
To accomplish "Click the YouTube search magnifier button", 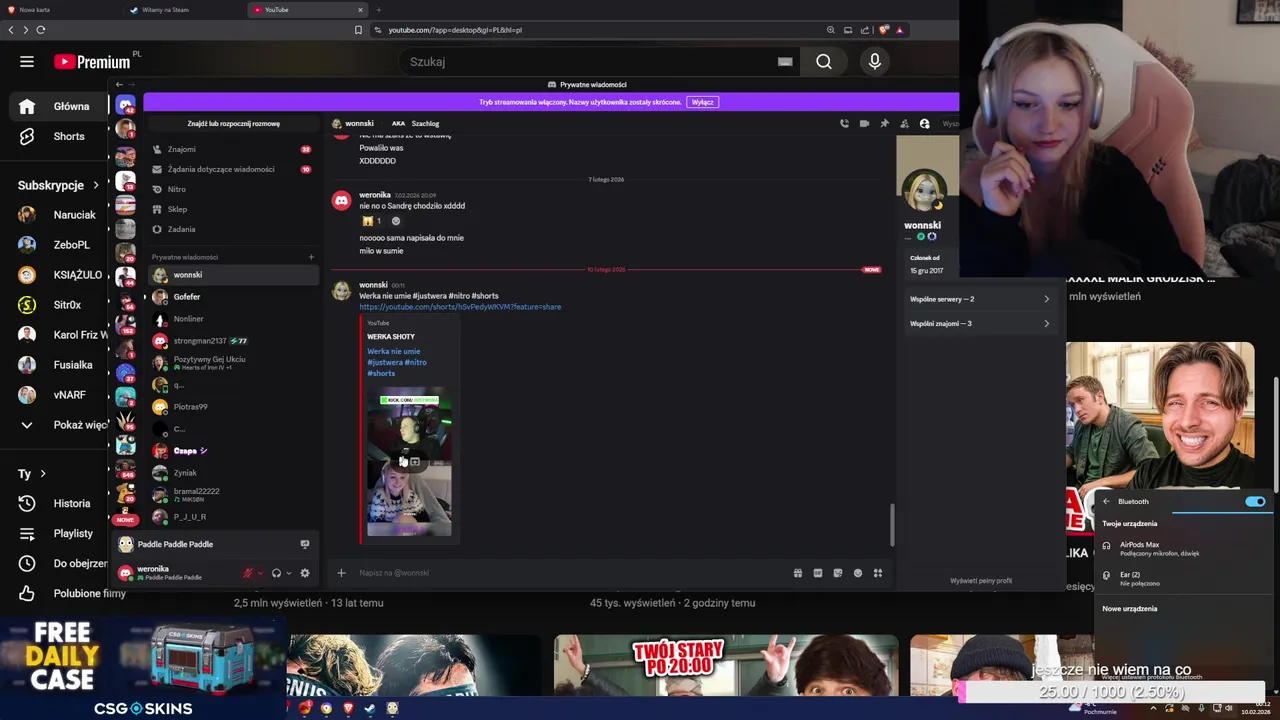I will (x=823, y=62).
